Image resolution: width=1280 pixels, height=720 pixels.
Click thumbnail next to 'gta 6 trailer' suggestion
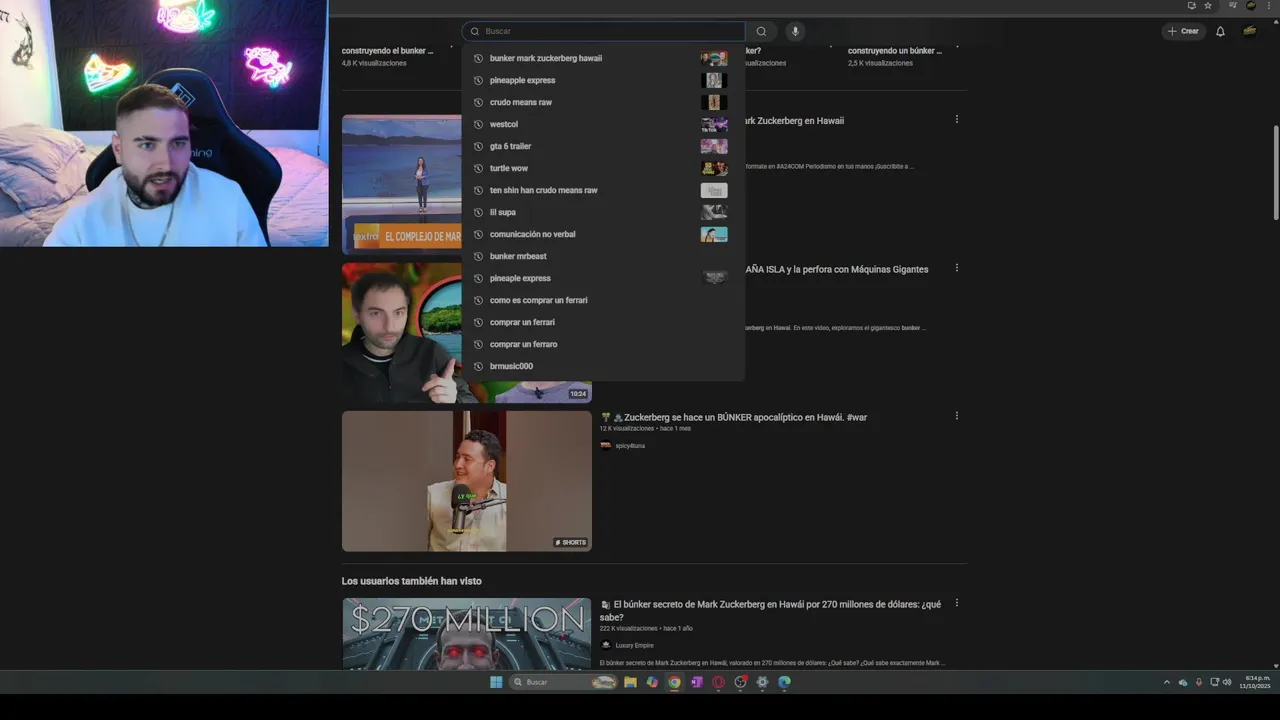pyautogui.click(x=714, y=146)
